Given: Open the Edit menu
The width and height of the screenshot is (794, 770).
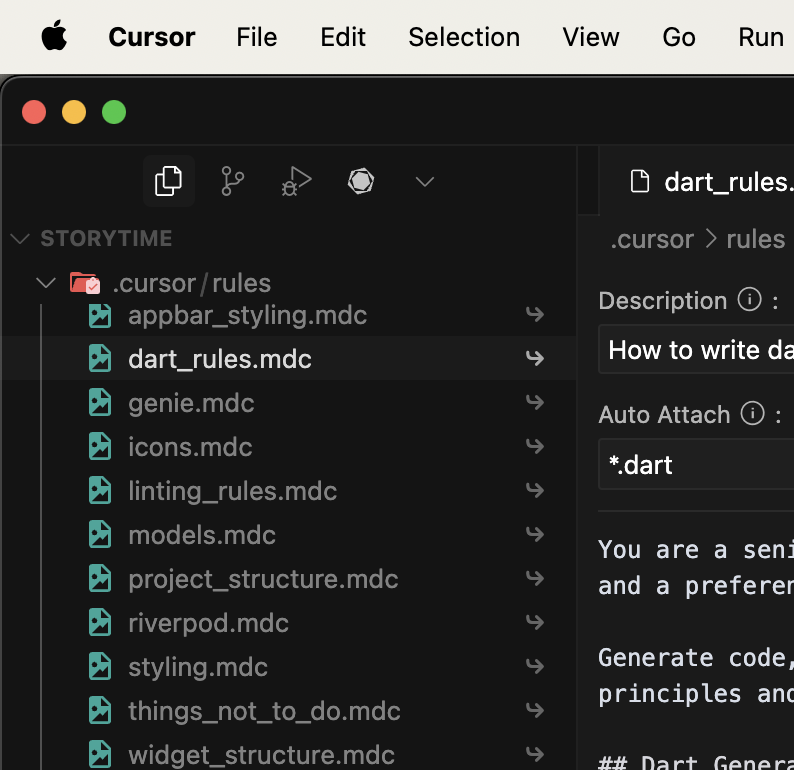Looking at the screenshot, I should 343,37.
